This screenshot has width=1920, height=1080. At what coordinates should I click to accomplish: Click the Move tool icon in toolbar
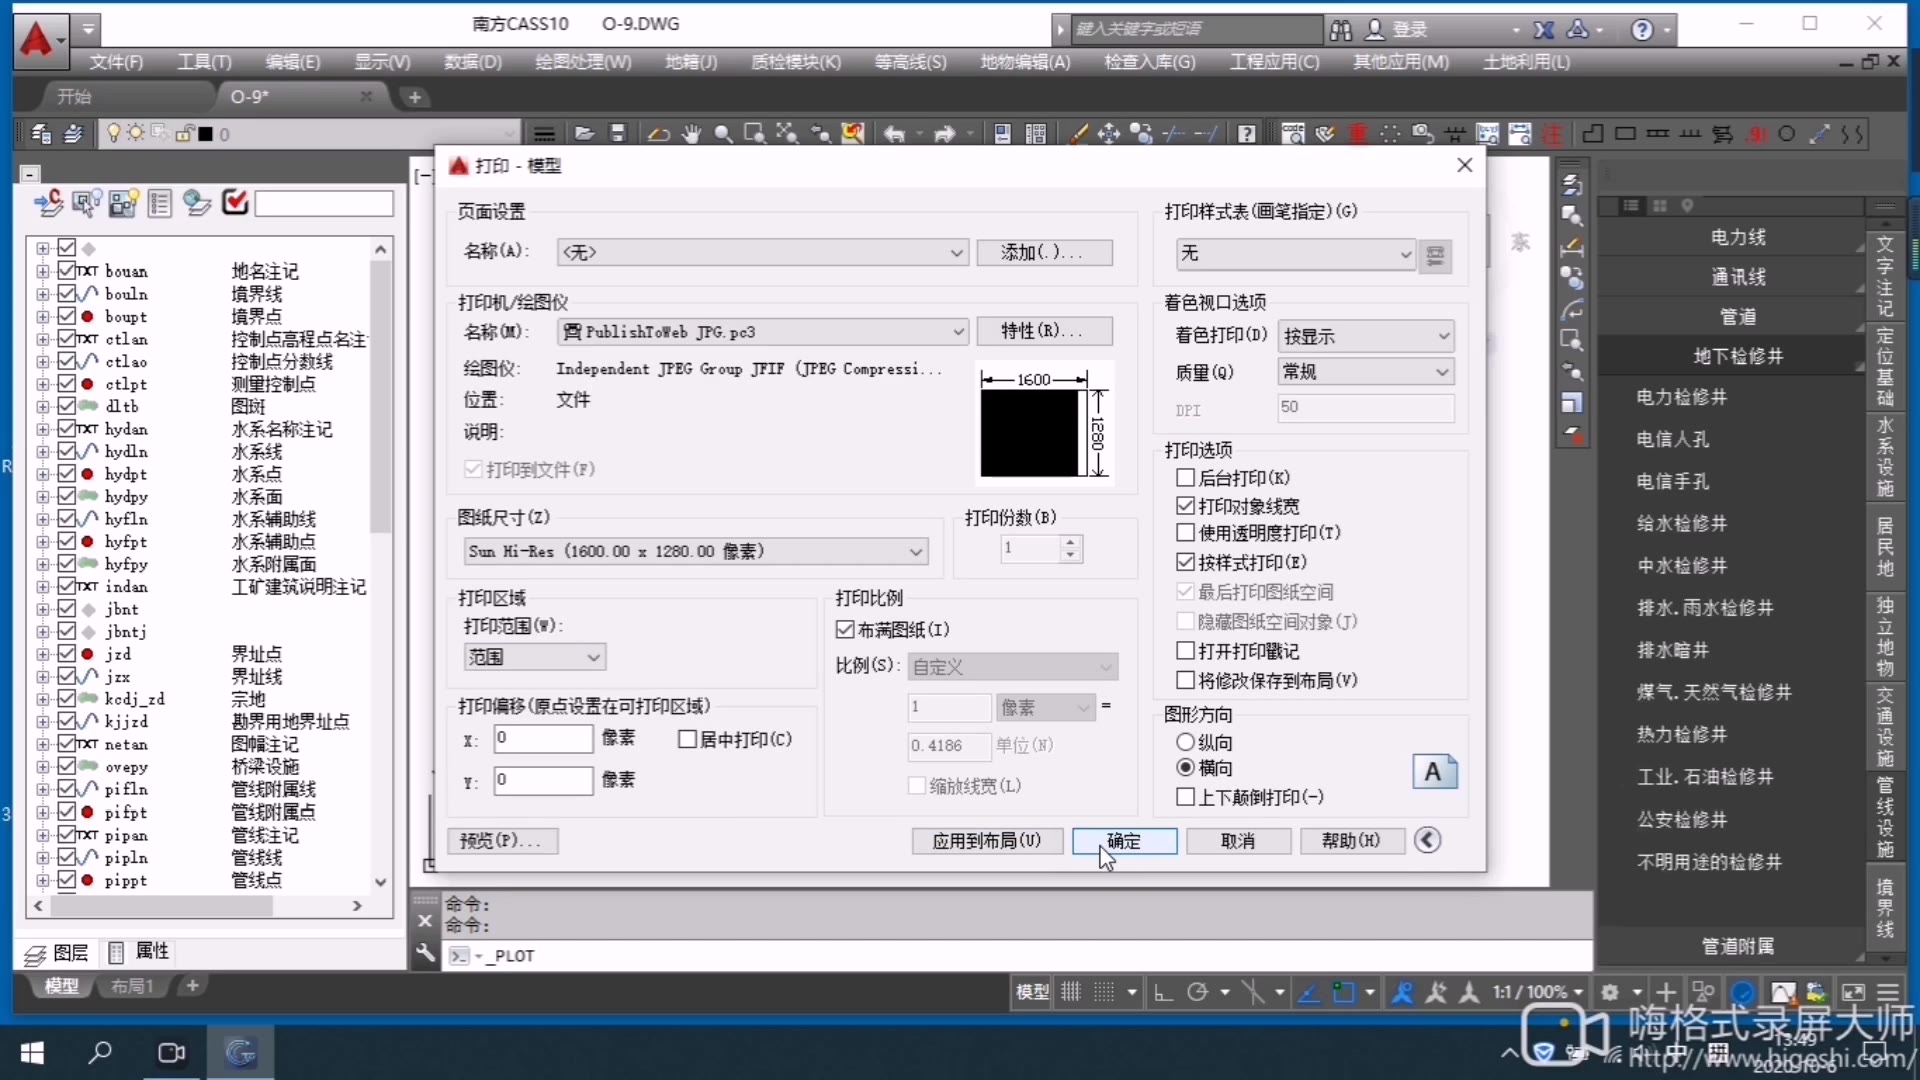[x=1109, y=134]
